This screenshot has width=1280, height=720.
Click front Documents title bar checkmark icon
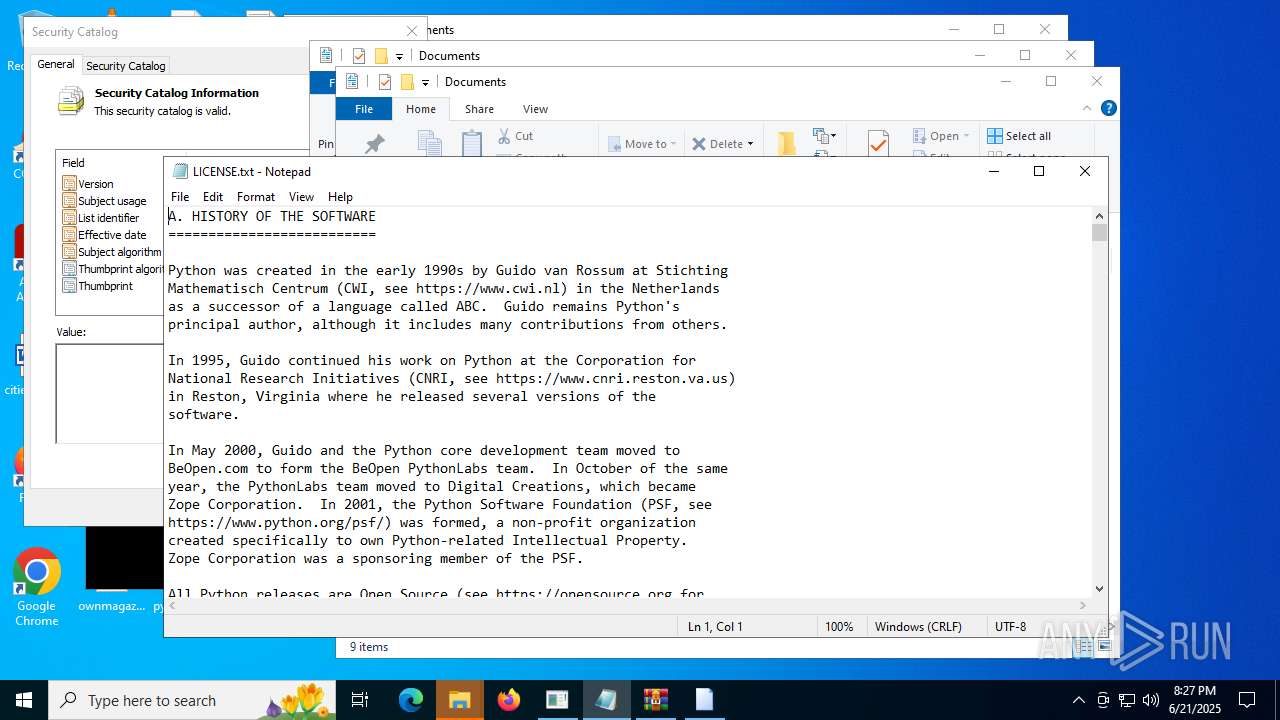(x=384, y=82)
